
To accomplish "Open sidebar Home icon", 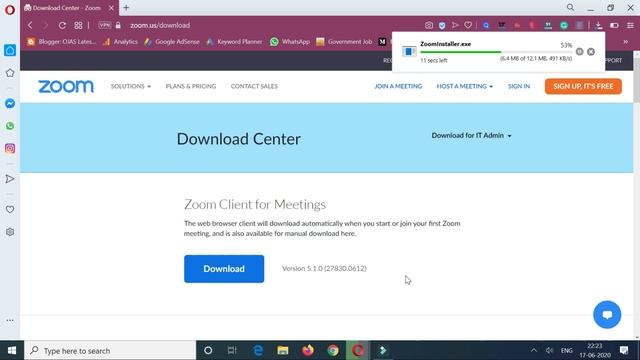I will (10, 50).
